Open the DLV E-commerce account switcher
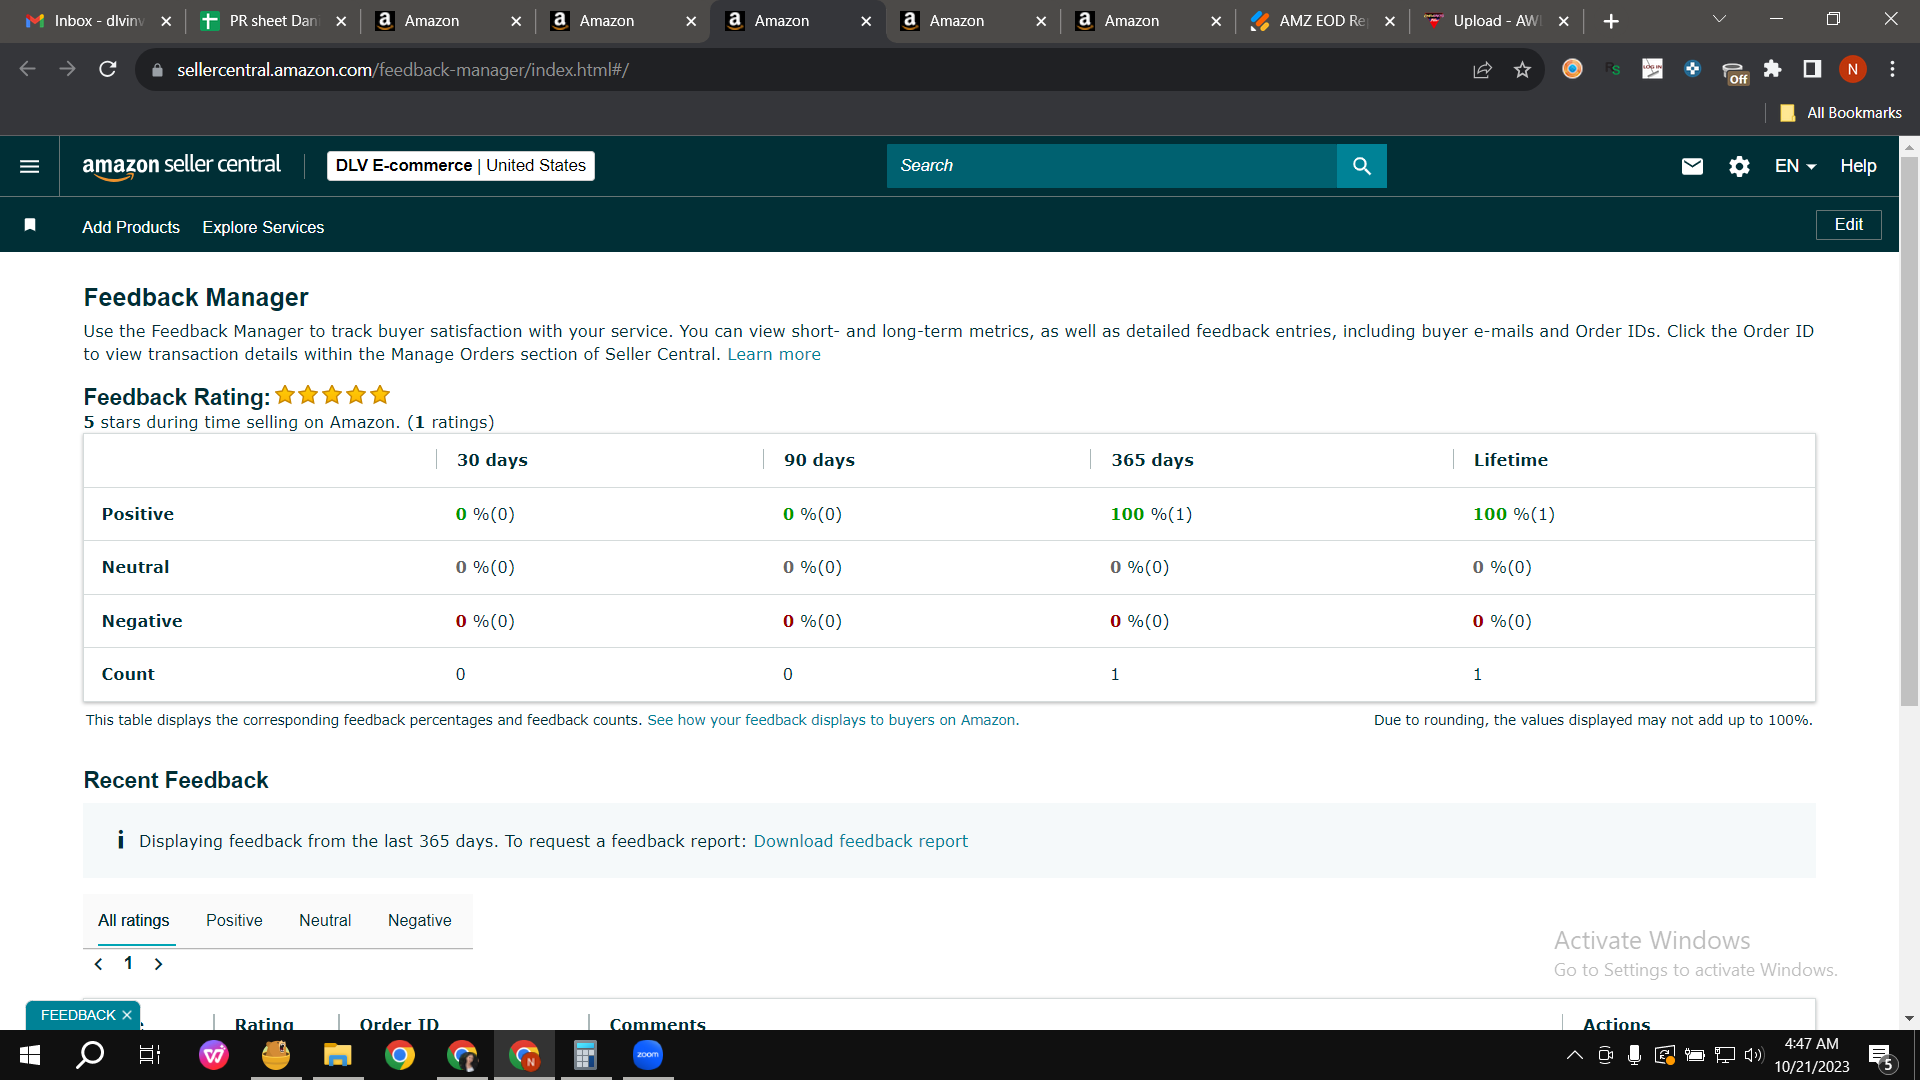The height and width of the screenshot is (1080, 1920). point(461,166)
